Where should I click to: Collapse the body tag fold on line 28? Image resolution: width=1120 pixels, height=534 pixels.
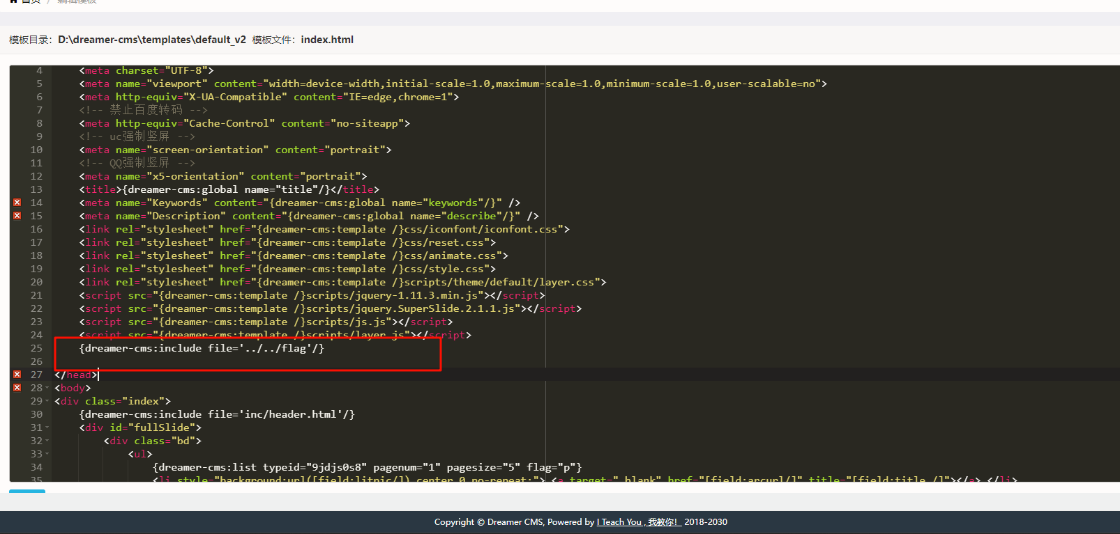pyautogui.click(x=48, y=388)
